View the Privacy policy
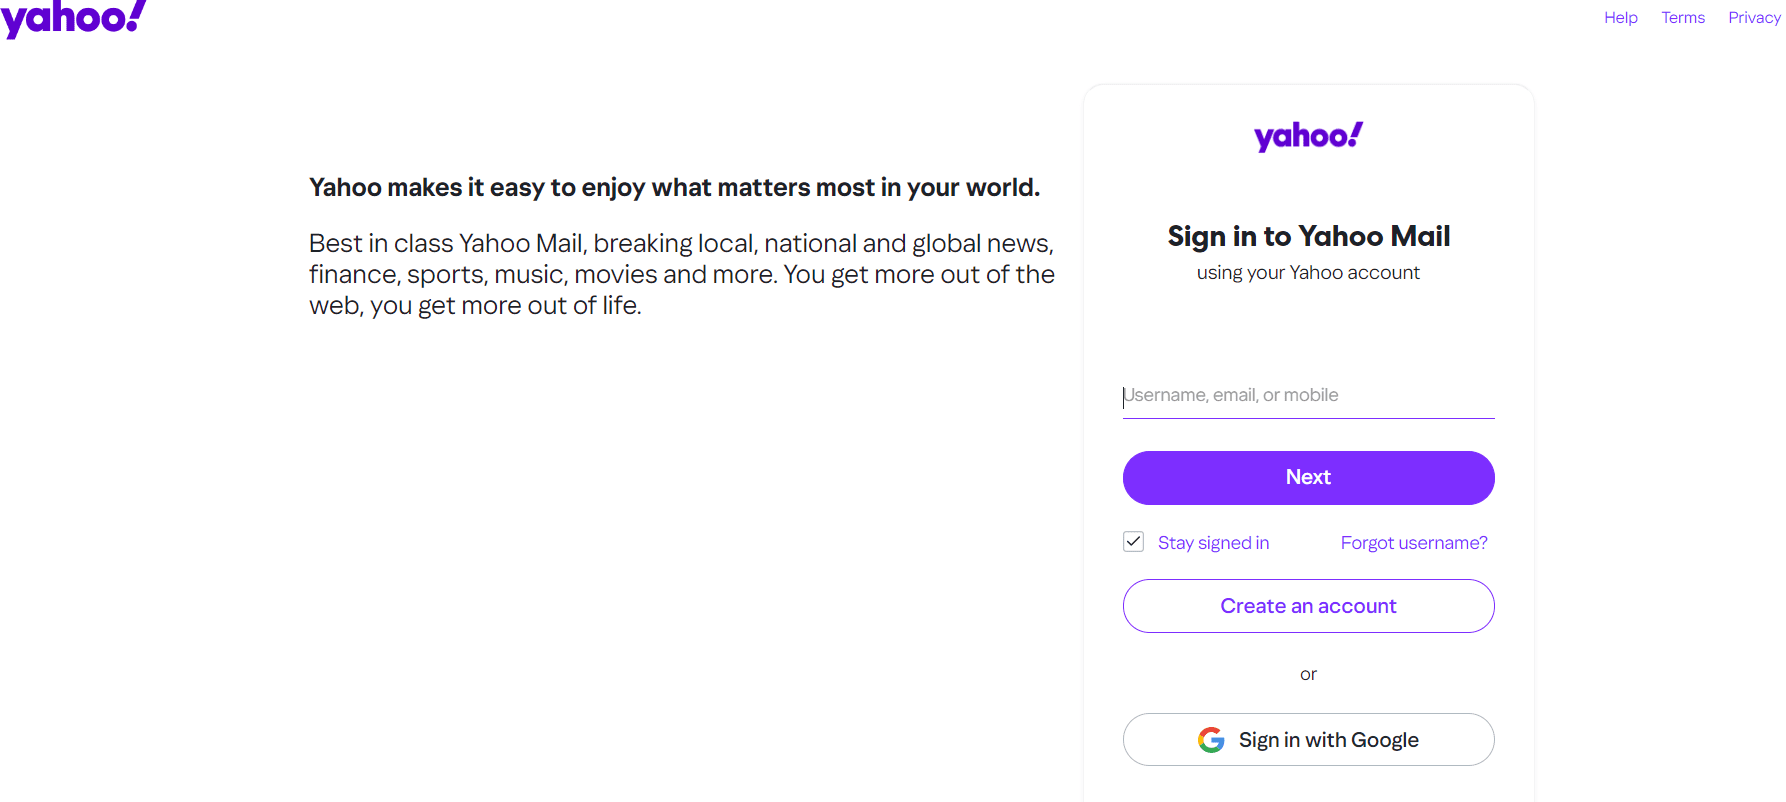Viewport: 1786px width, 802px height. [1754, 17]
